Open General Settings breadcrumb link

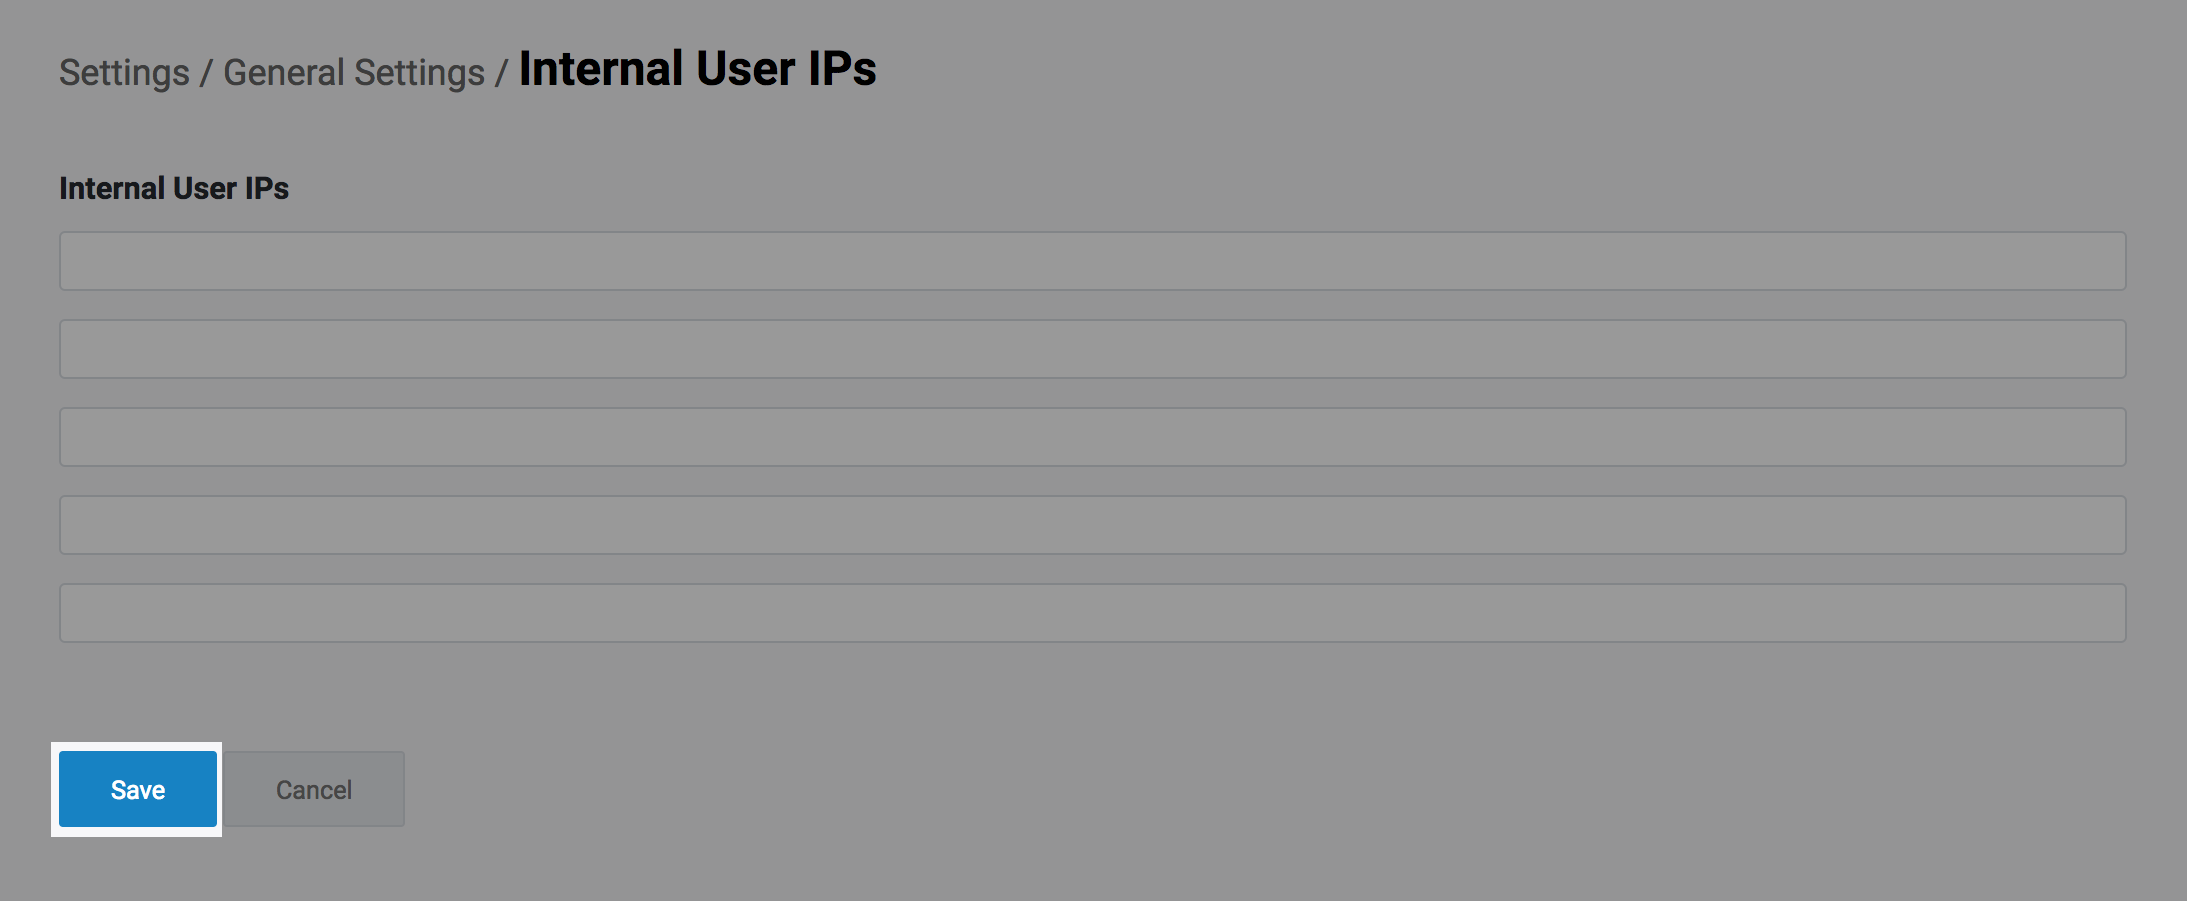[x=353, y=73]
